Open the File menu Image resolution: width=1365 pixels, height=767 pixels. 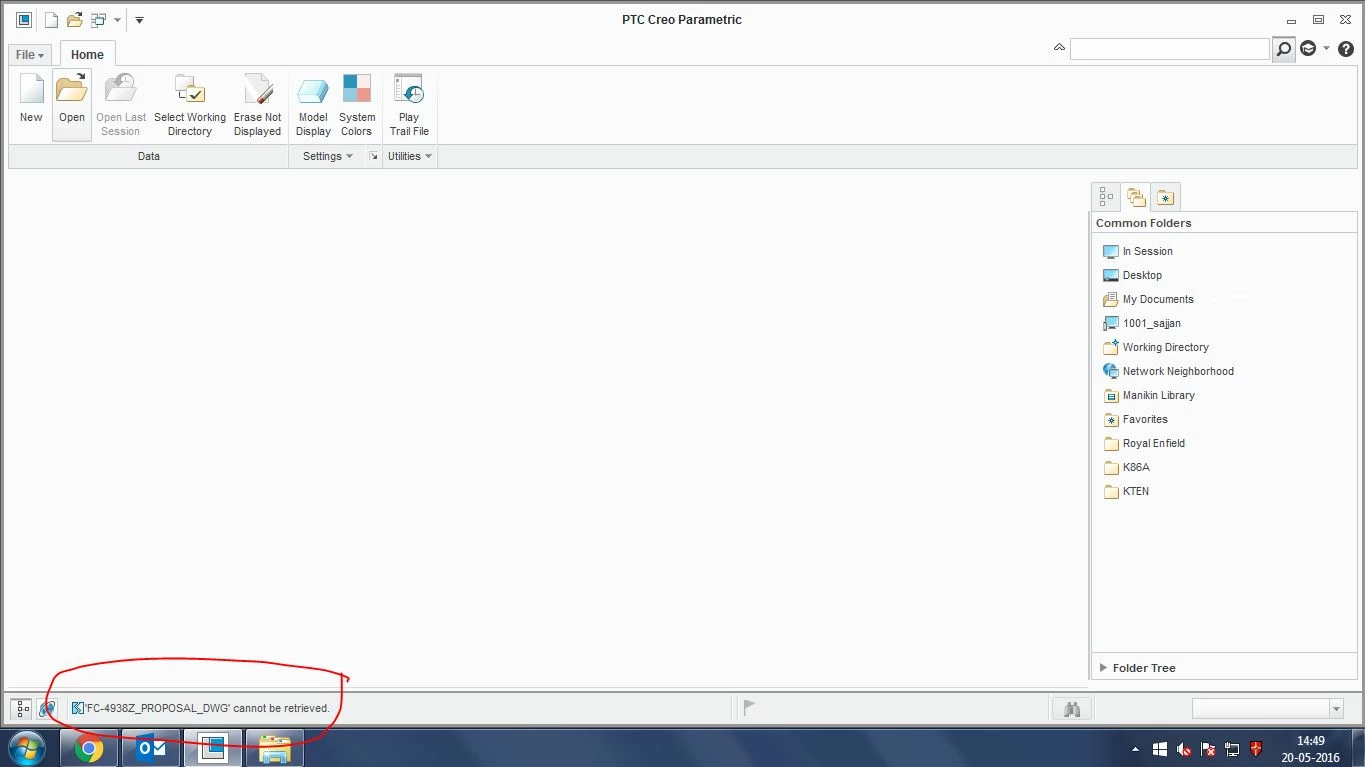coord(29,55)
